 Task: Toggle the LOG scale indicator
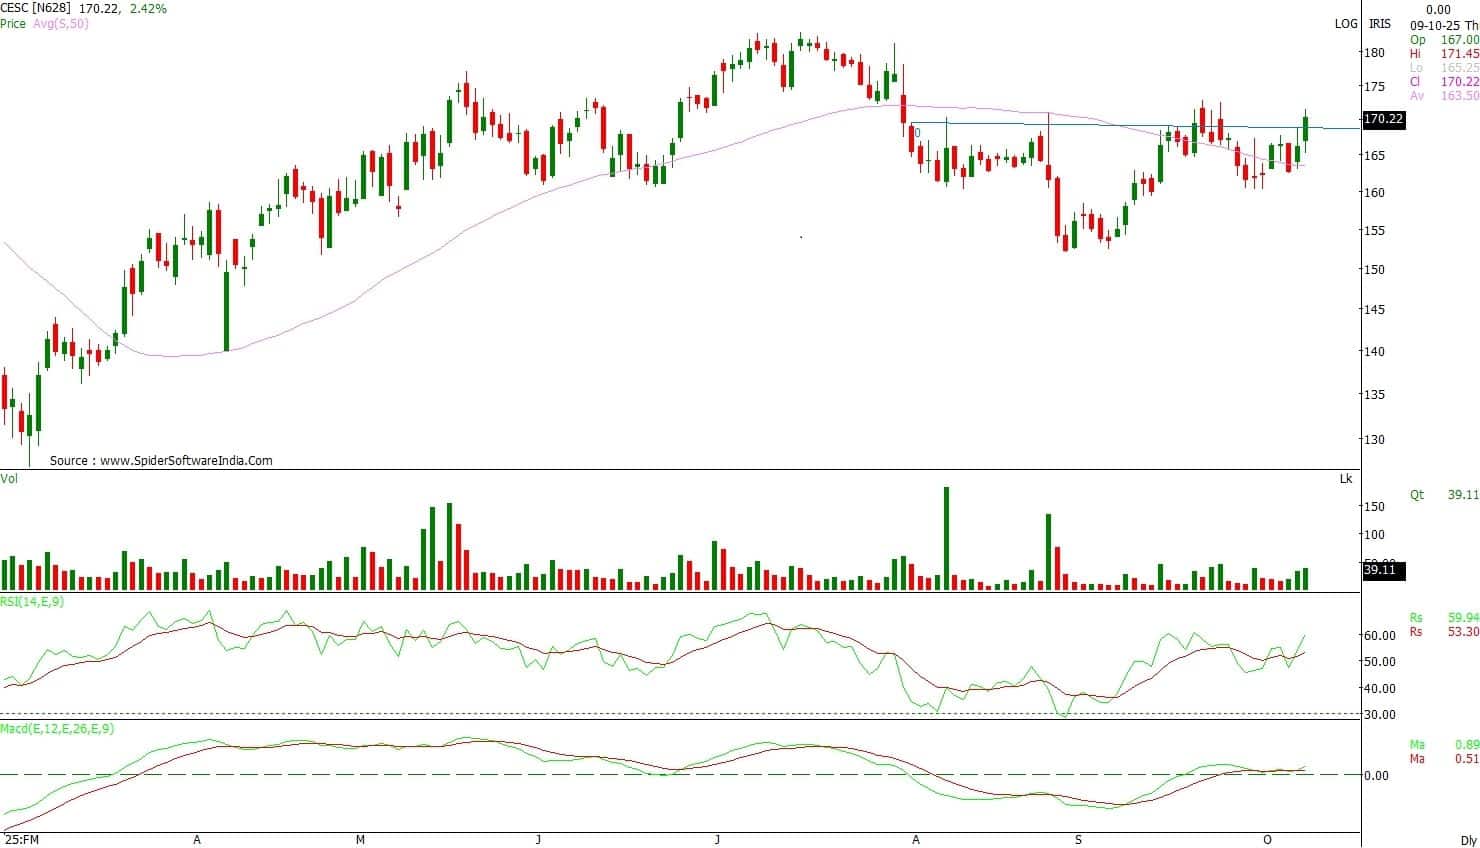[1345, 24]
